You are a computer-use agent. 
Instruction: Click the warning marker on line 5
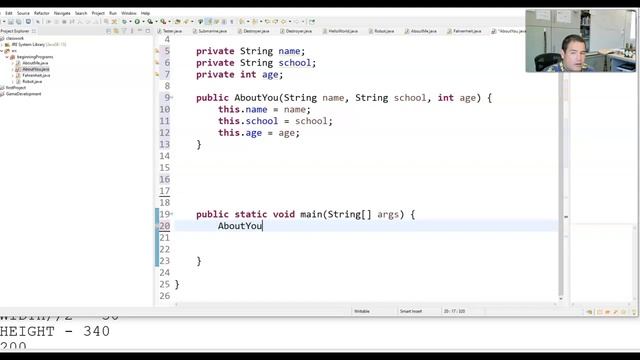coord(157,51)
